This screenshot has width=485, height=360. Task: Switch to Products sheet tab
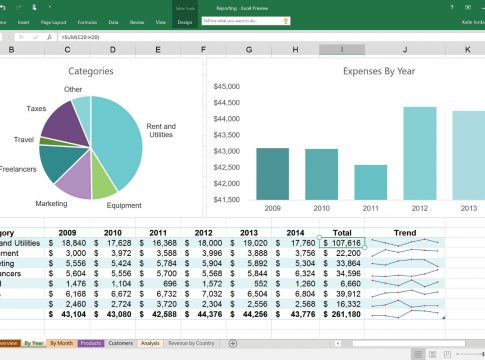point(91,343)
